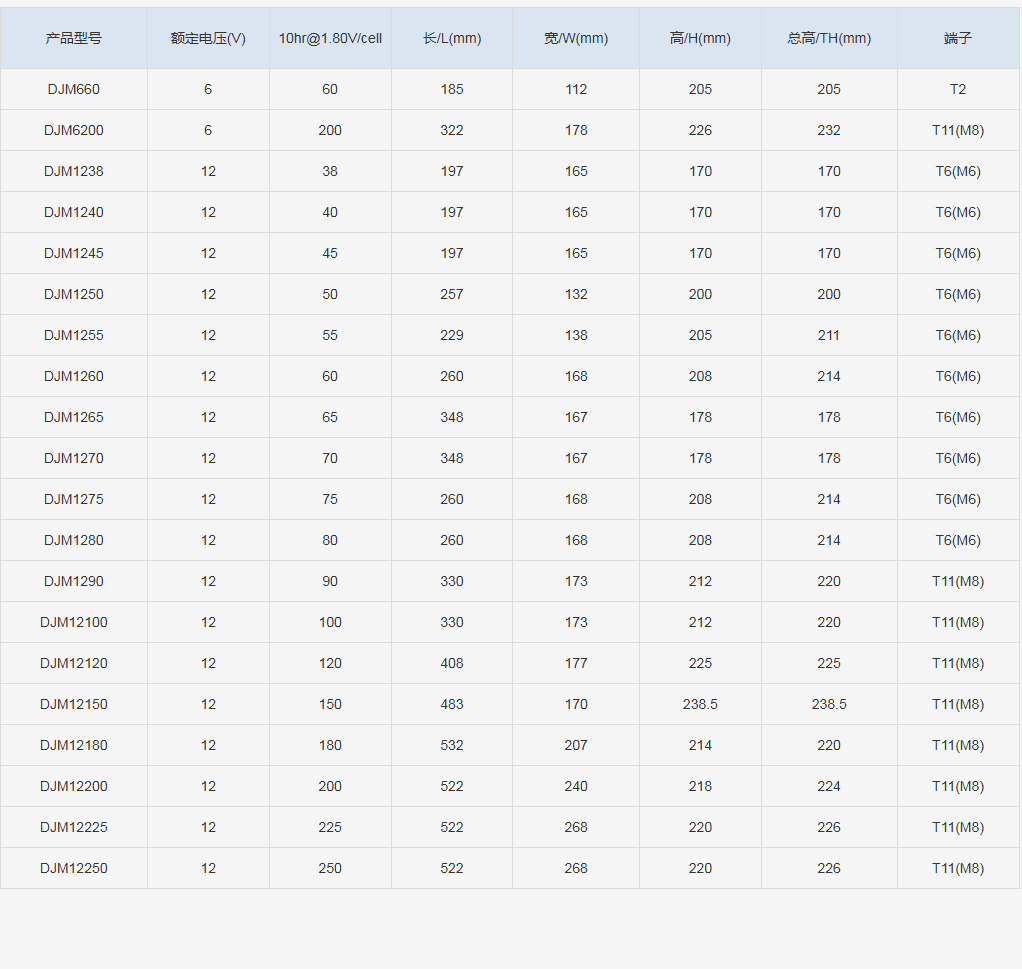
Task: Select the DJM12120 model cell
Action: 74,664
